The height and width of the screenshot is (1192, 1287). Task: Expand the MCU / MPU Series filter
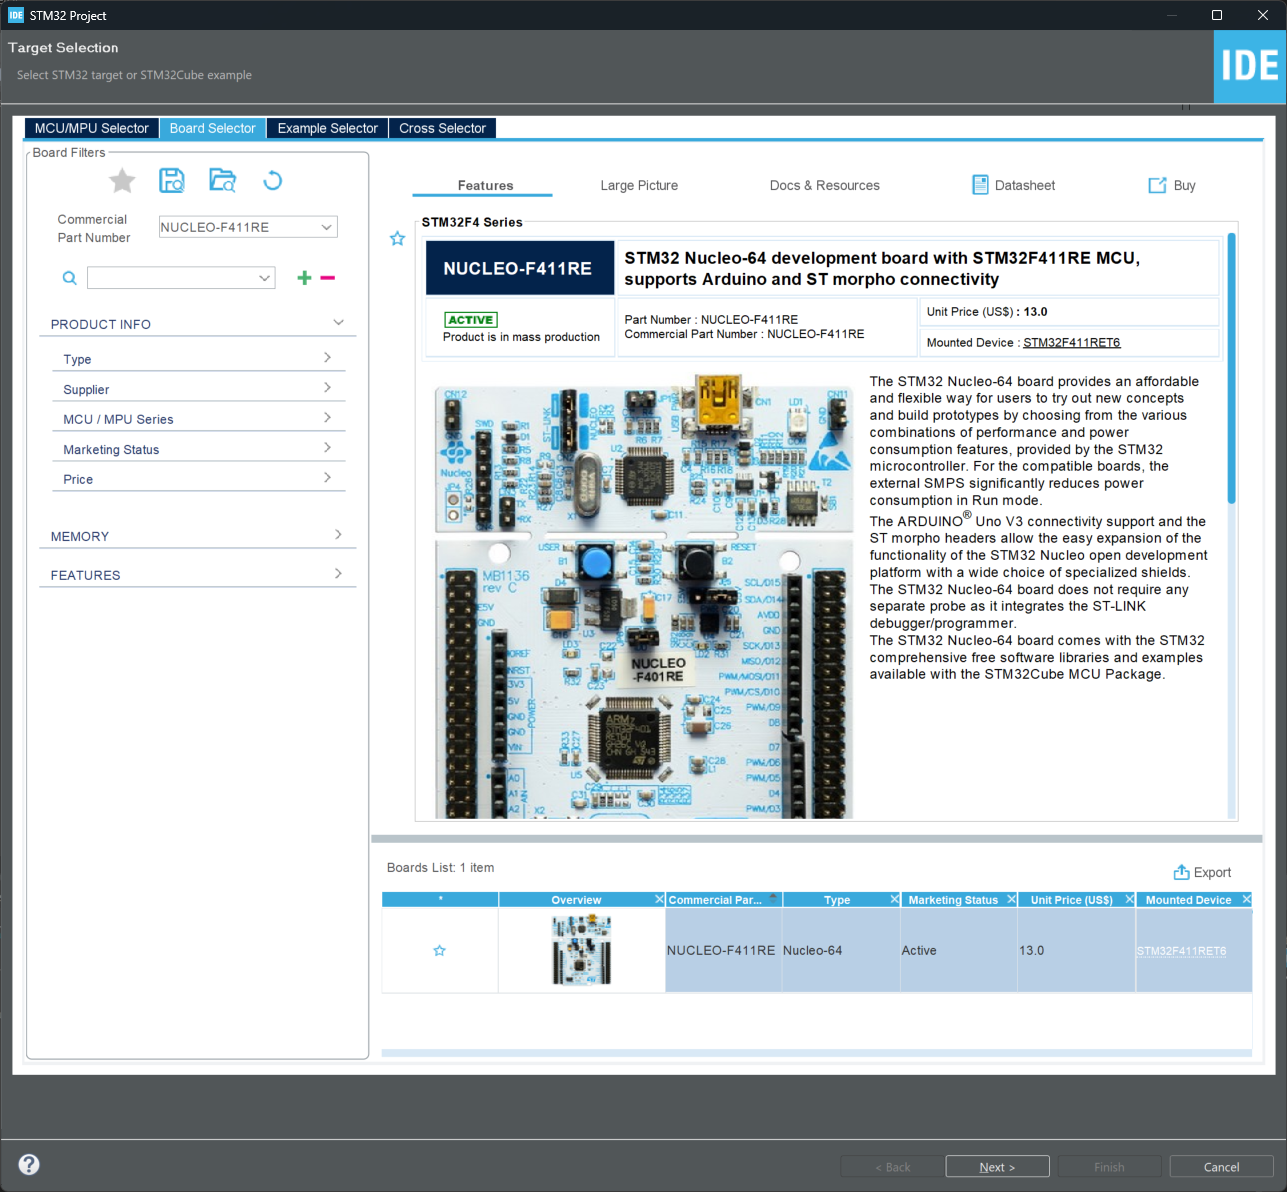click(198, 418)
